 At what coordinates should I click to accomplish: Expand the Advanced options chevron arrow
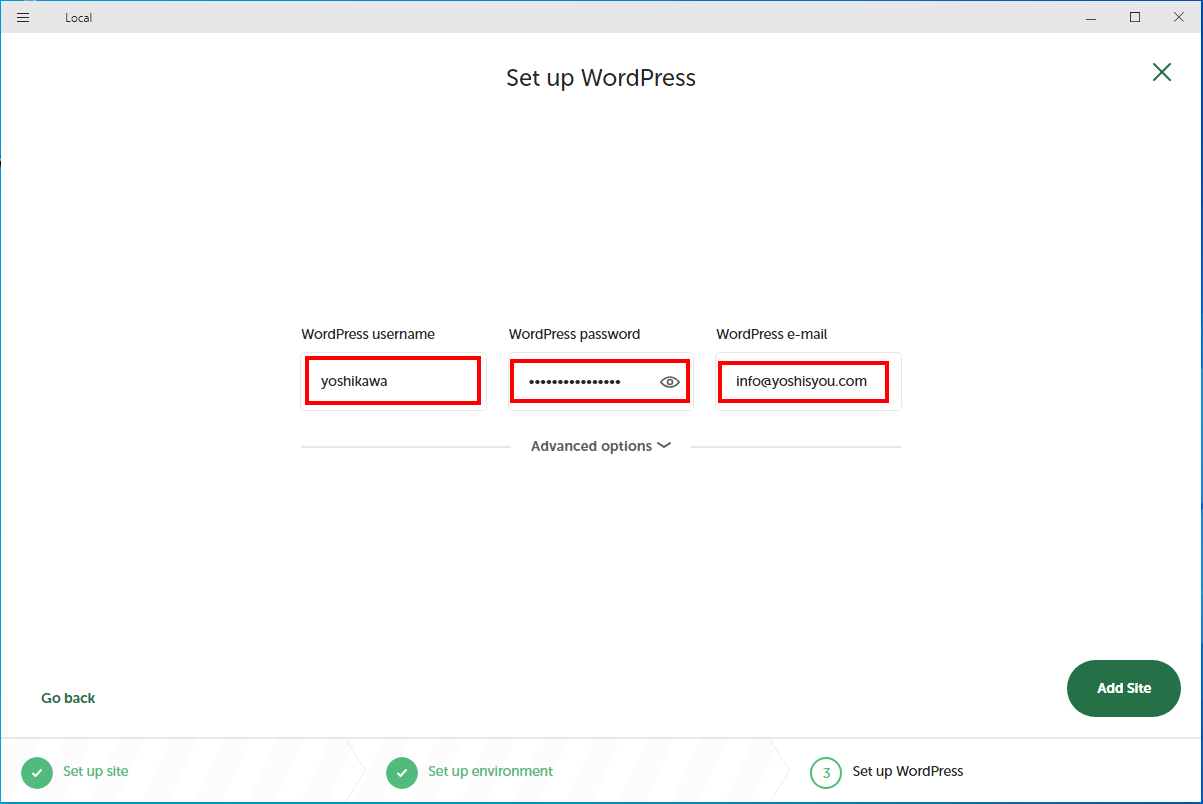click(664, 446)
